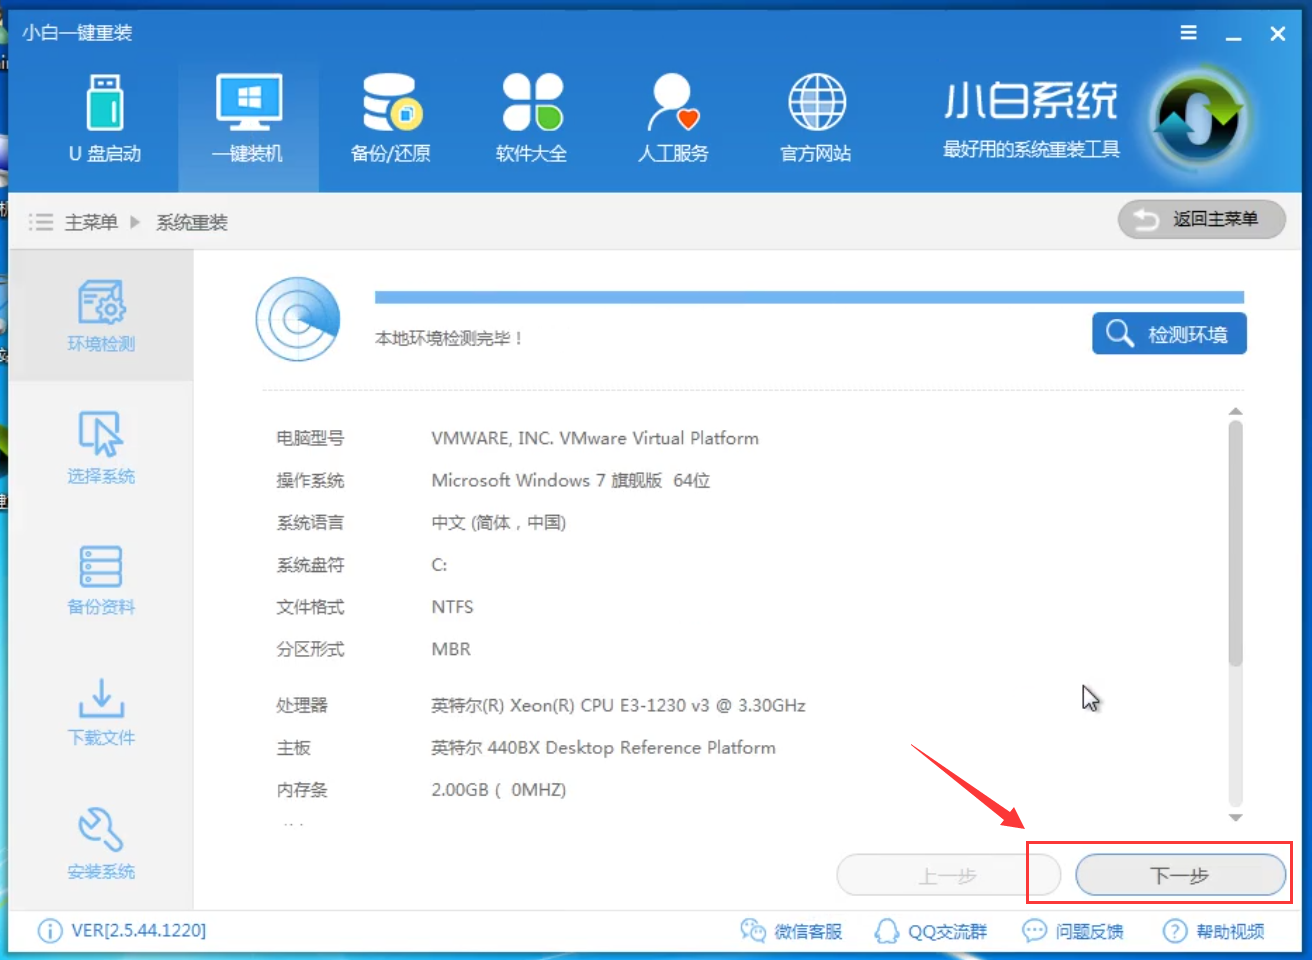This screenshot has height=960, width=1312.
Task: Select the 备份资料 sidebar step
Action: (100, 580)
